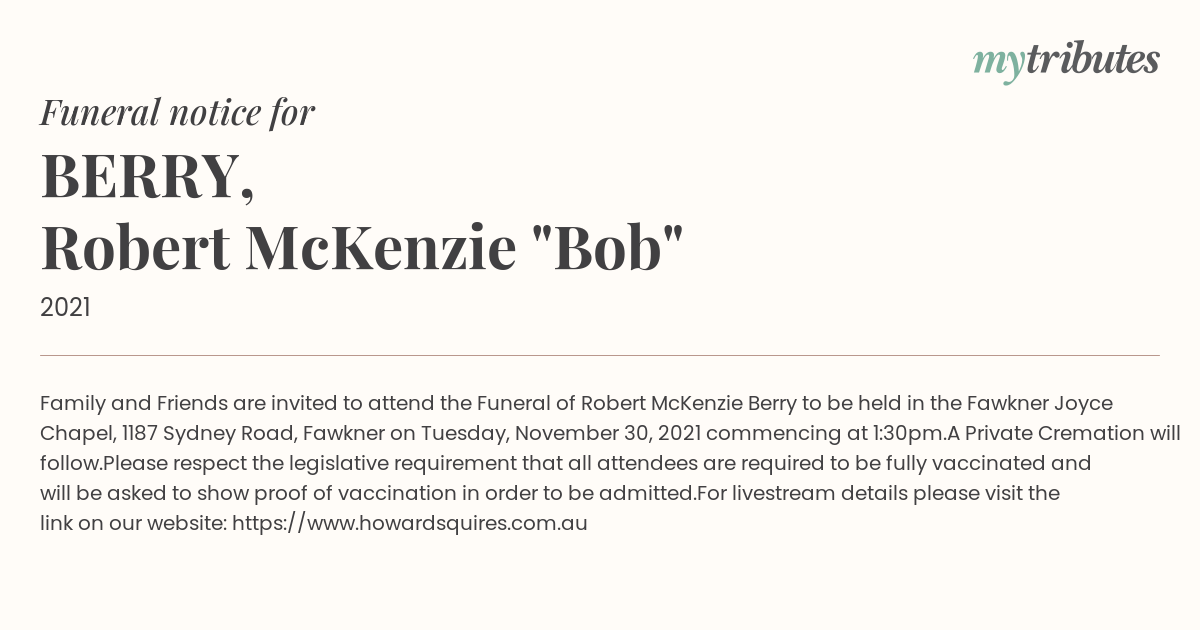Click the 'Fawkner Joyce' chapel name
The width and height of the screenshot is (1200, 630).
point(1040,403)
